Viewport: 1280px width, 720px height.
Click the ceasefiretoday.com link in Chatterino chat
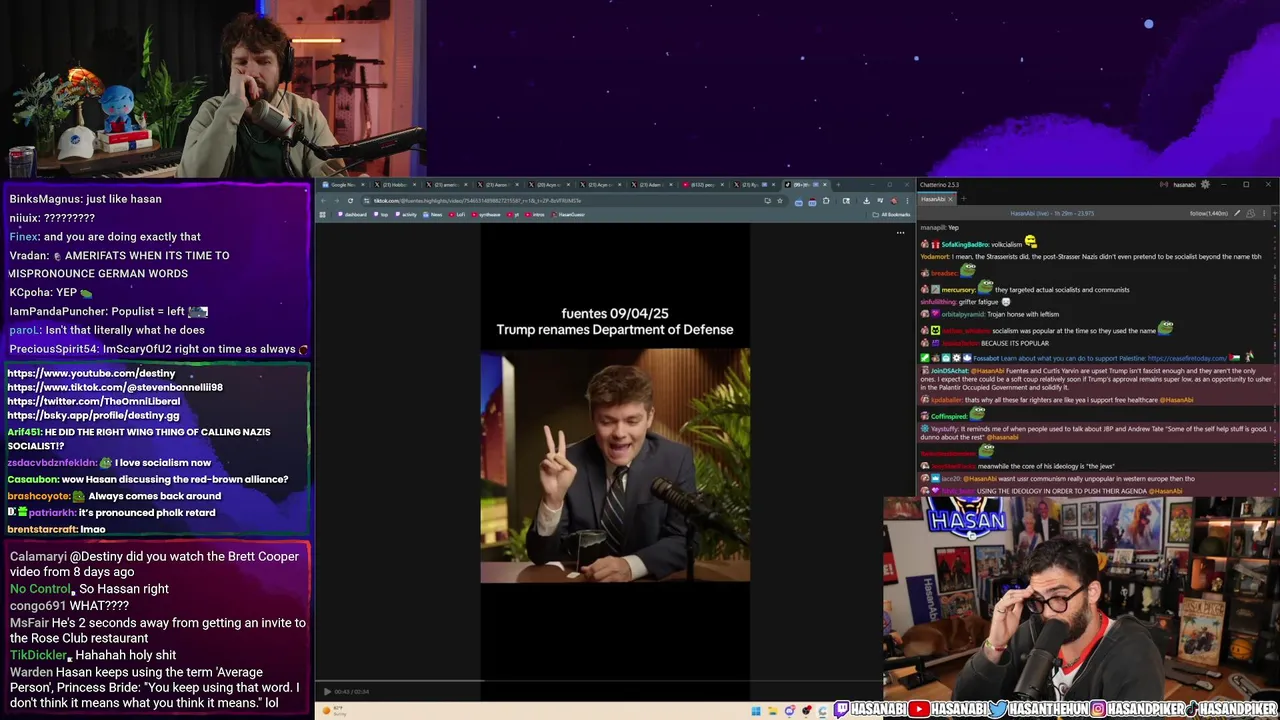coord(1187,358)
